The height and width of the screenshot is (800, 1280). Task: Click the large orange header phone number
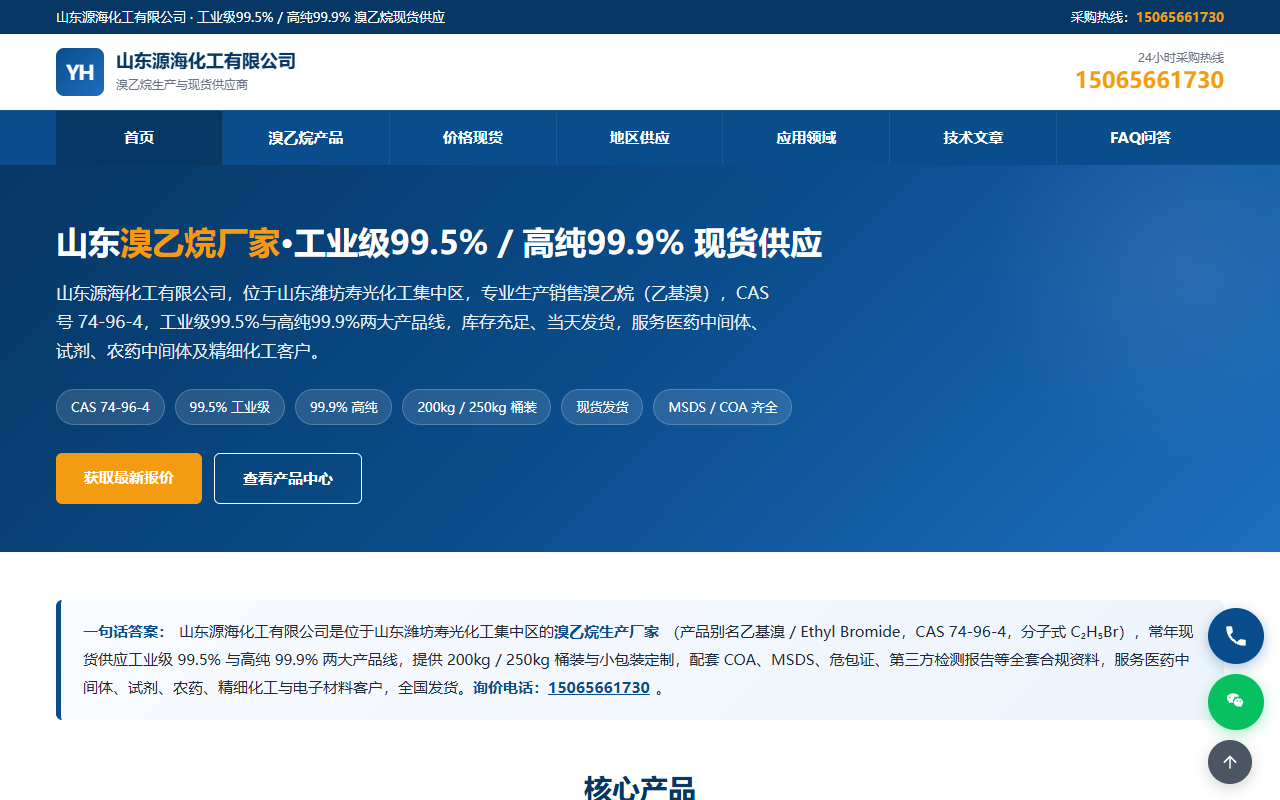click(1149, 80)
